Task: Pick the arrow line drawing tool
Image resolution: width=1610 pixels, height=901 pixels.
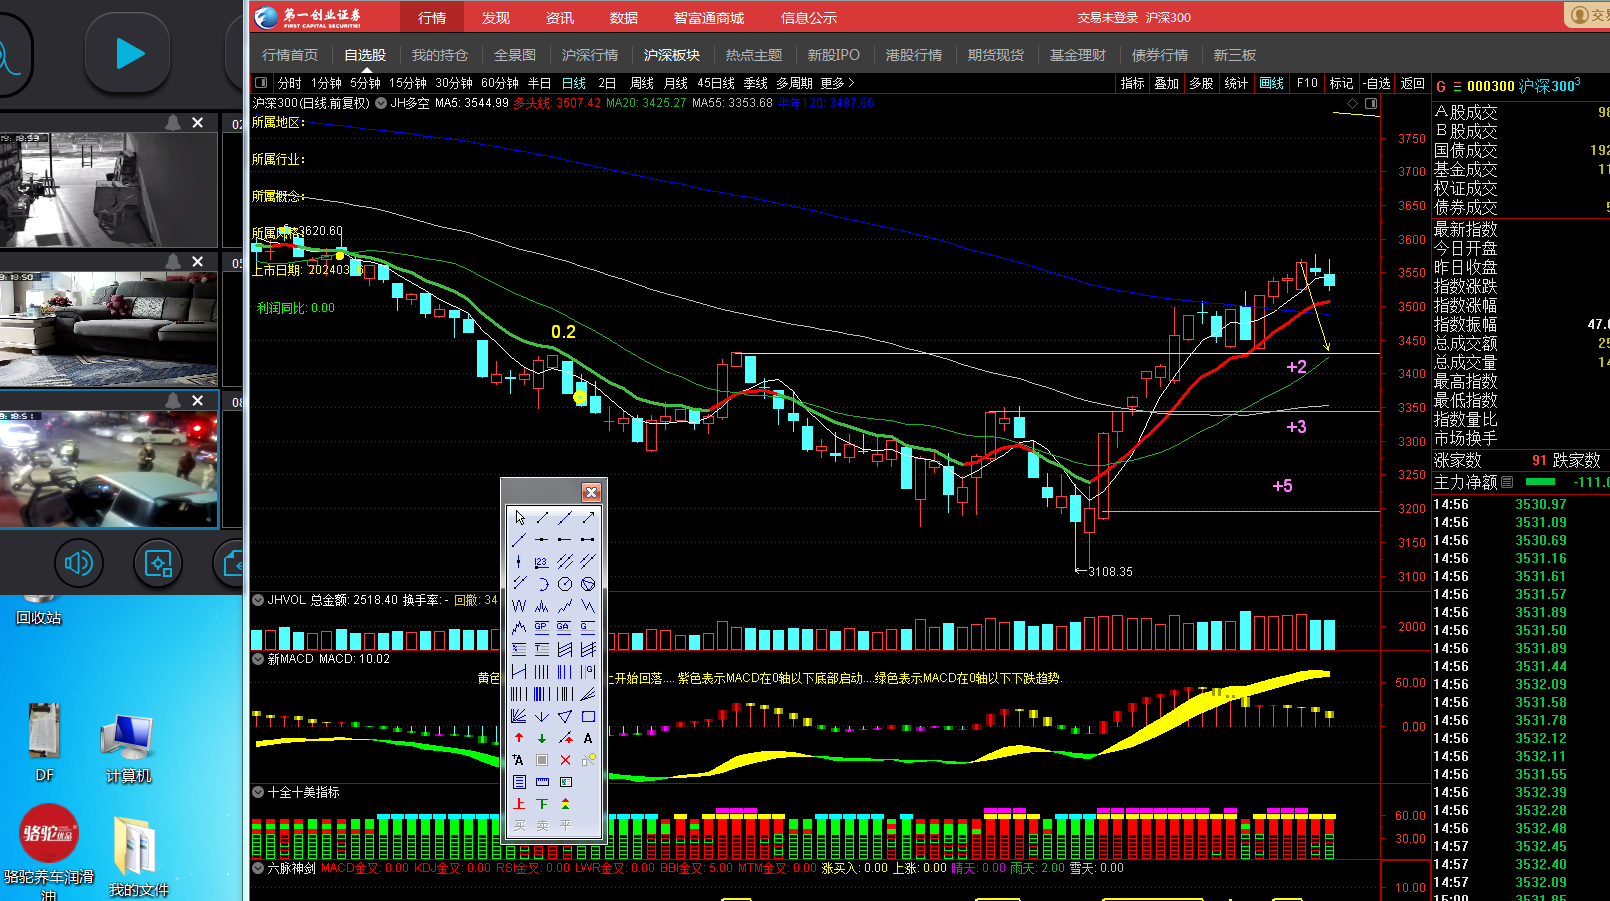Action: point(588,518)
